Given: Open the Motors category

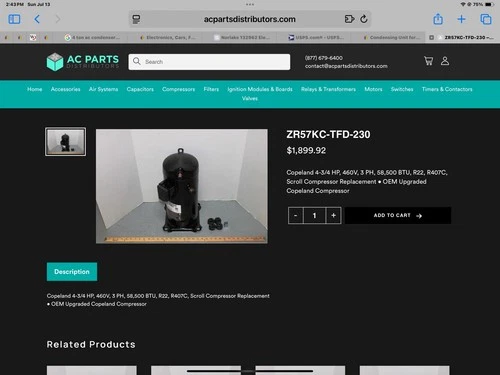Looking at the screenshot, I should pyautogui.click(x=373, y=89).
